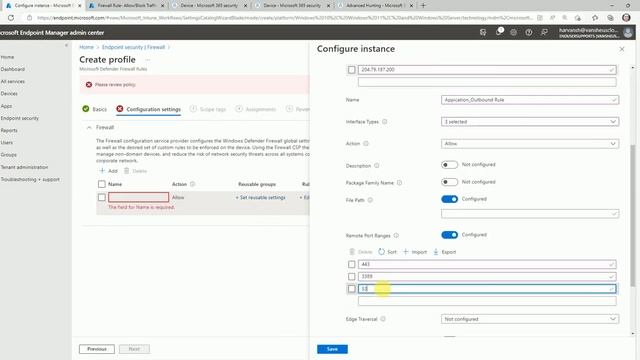Show info for Package Family Name
The image size is (640, 360).
coord(400,183)
